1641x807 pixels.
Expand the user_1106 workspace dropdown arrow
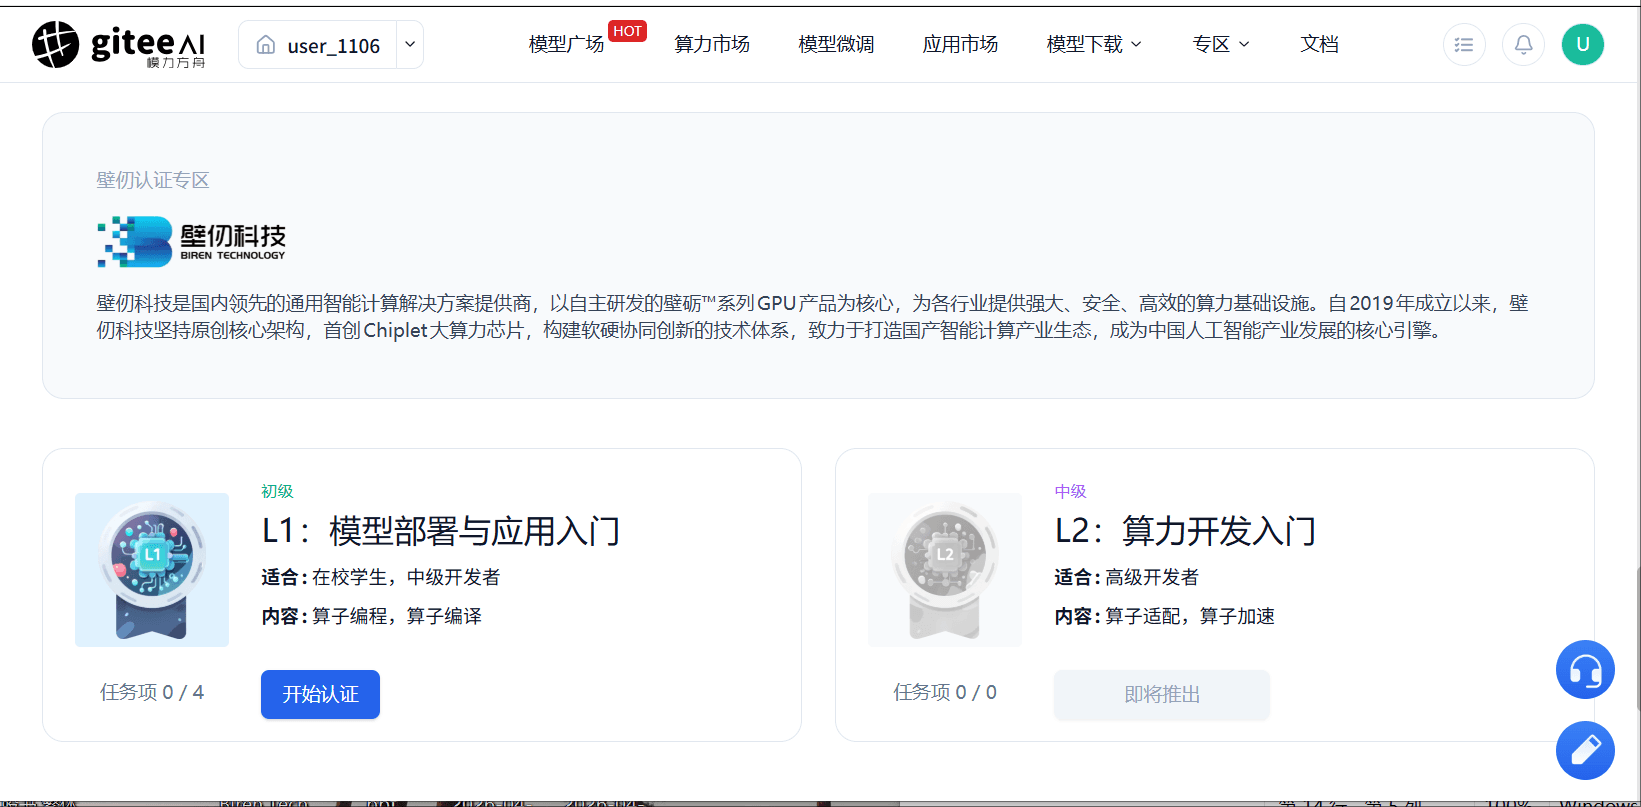coord(410,45)
